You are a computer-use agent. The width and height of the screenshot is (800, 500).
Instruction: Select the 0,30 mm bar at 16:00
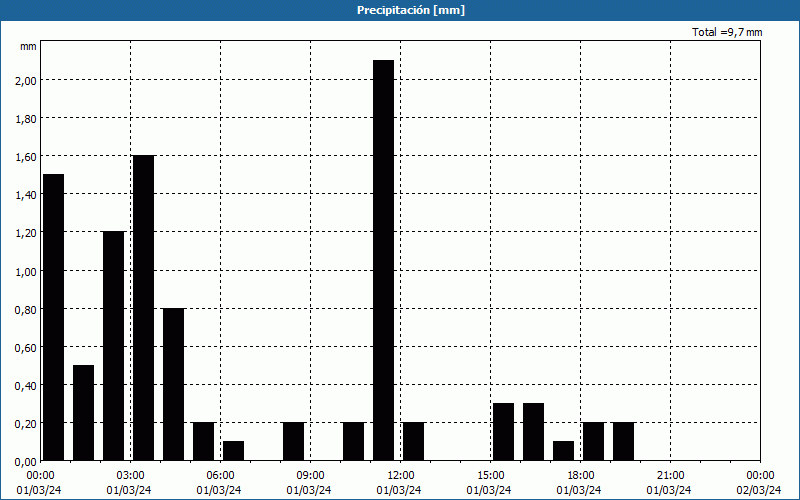534,432
